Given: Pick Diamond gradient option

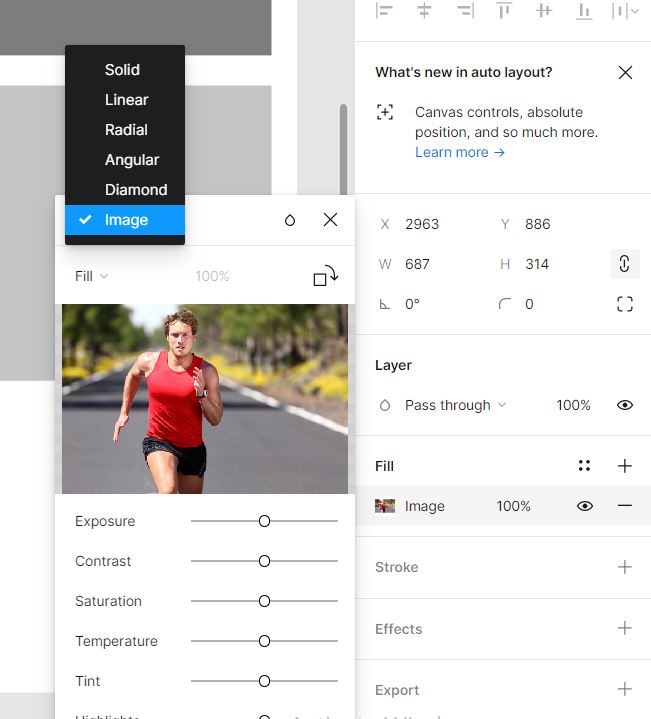Looking at the screenshot, I should pos(135,190).
